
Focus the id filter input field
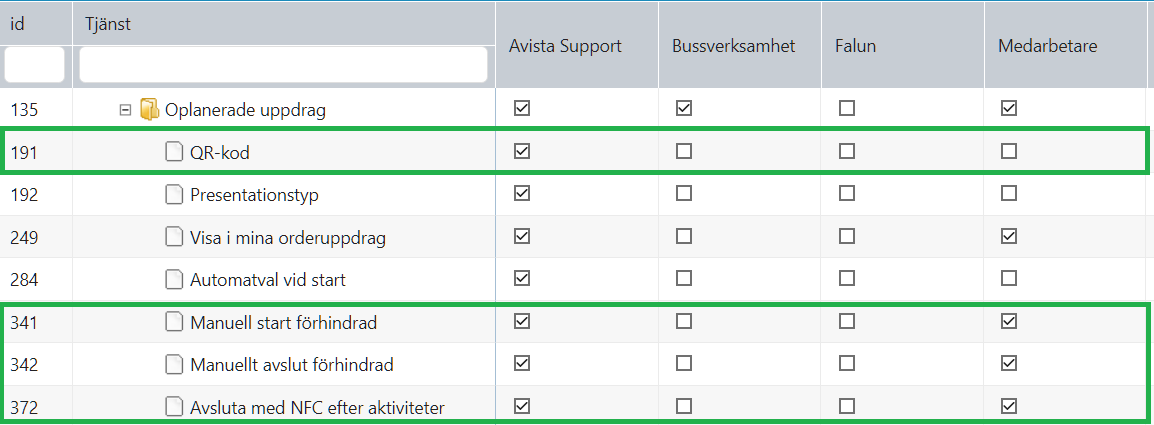coord(35,65)
